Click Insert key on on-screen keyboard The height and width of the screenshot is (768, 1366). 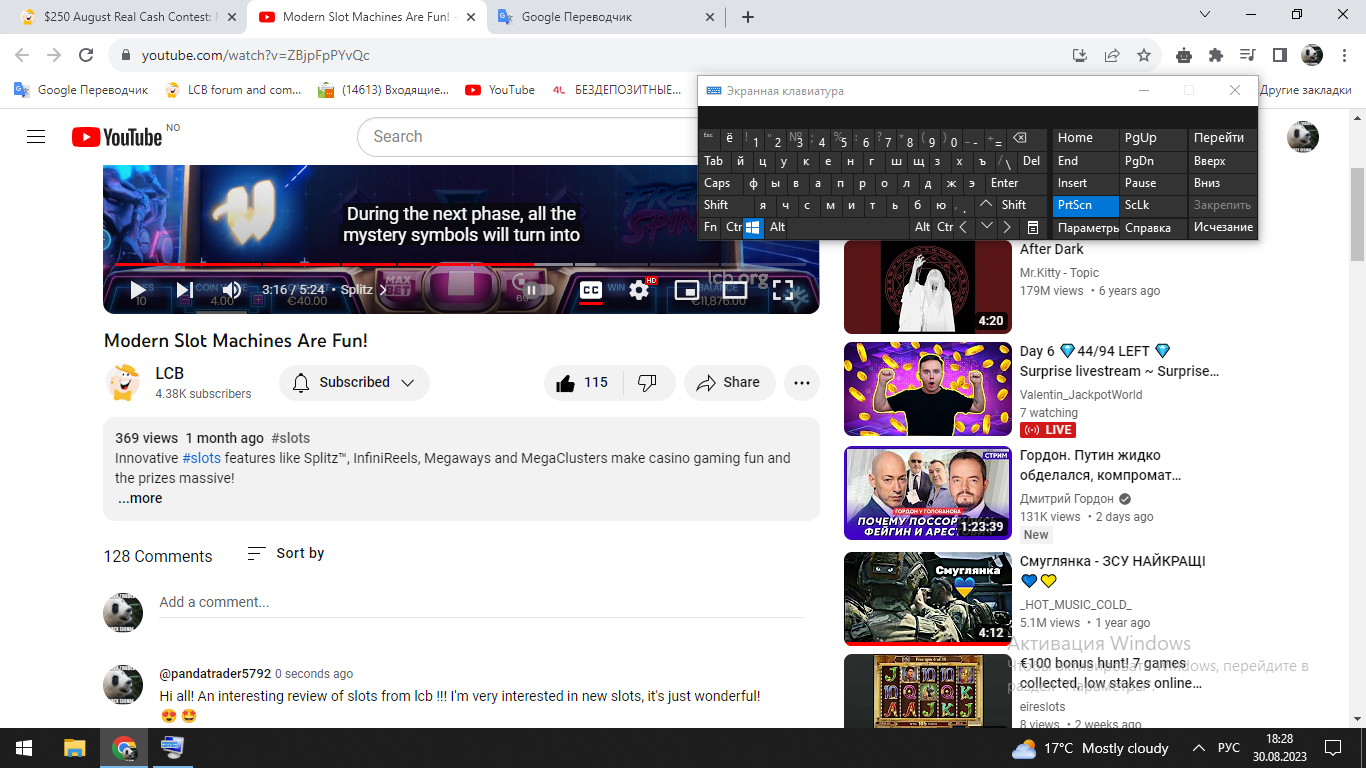click(x=1086, y=183)
